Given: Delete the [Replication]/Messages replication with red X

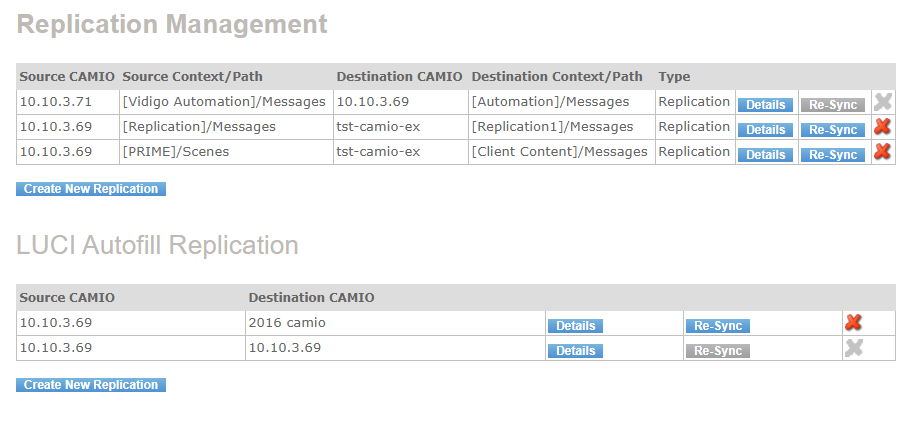Looking at the screenshot, I should [882, 127].
